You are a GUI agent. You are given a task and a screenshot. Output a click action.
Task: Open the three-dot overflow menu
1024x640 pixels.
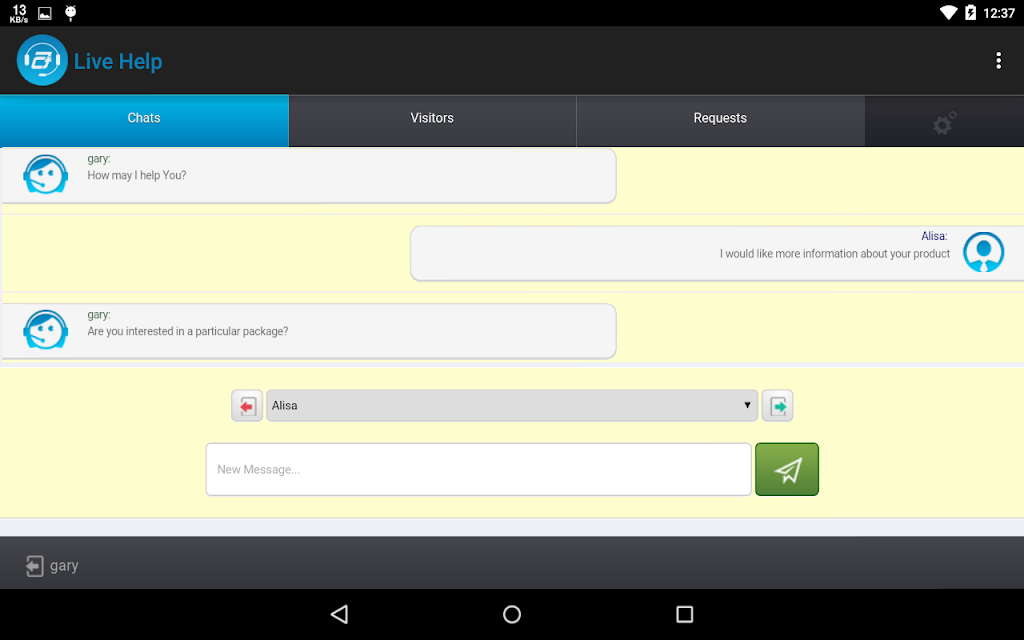click(x=998, y=61)
